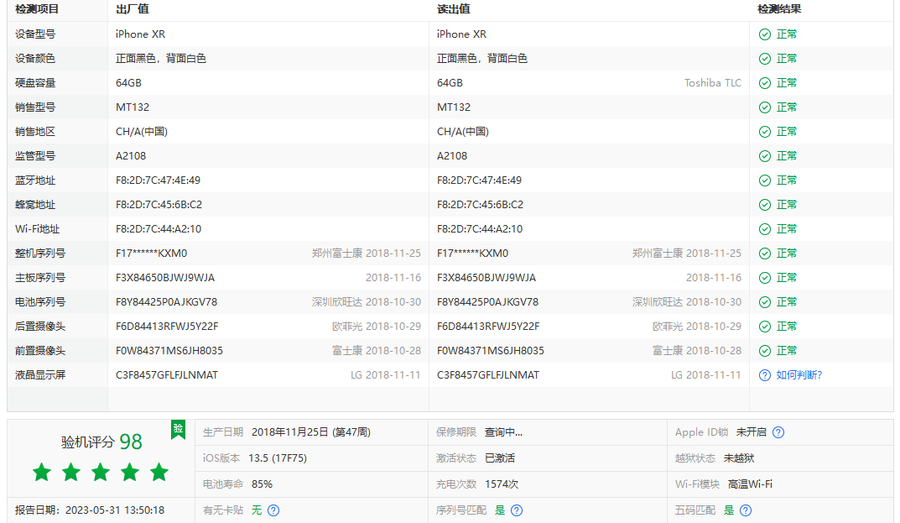This screenshot has height=523, width=900.
Task: Click the green check icon in 销售型号 row
Action: [765, 107]
